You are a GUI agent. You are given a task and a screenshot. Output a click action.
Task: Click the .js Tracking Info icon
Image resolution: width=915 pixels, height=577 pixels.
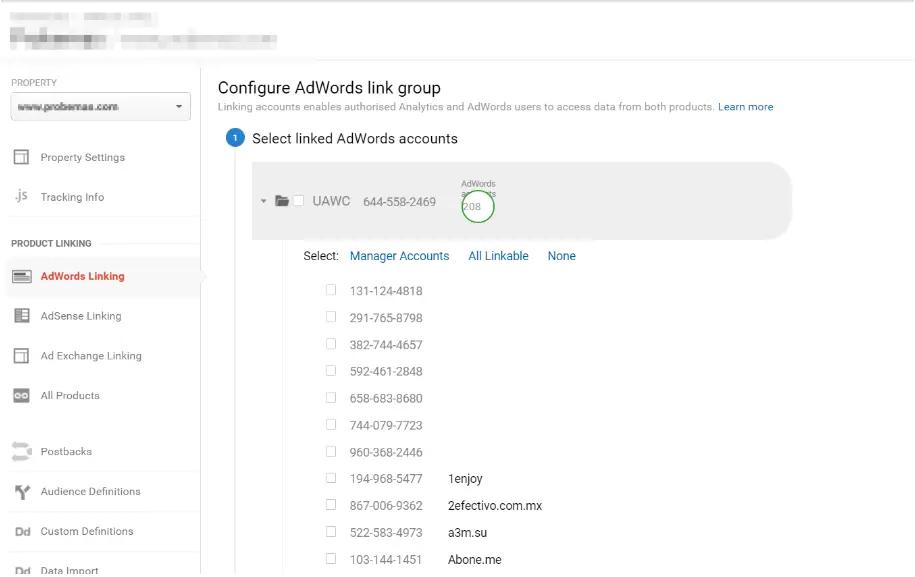pyautogui.click(x=22, y=196)
